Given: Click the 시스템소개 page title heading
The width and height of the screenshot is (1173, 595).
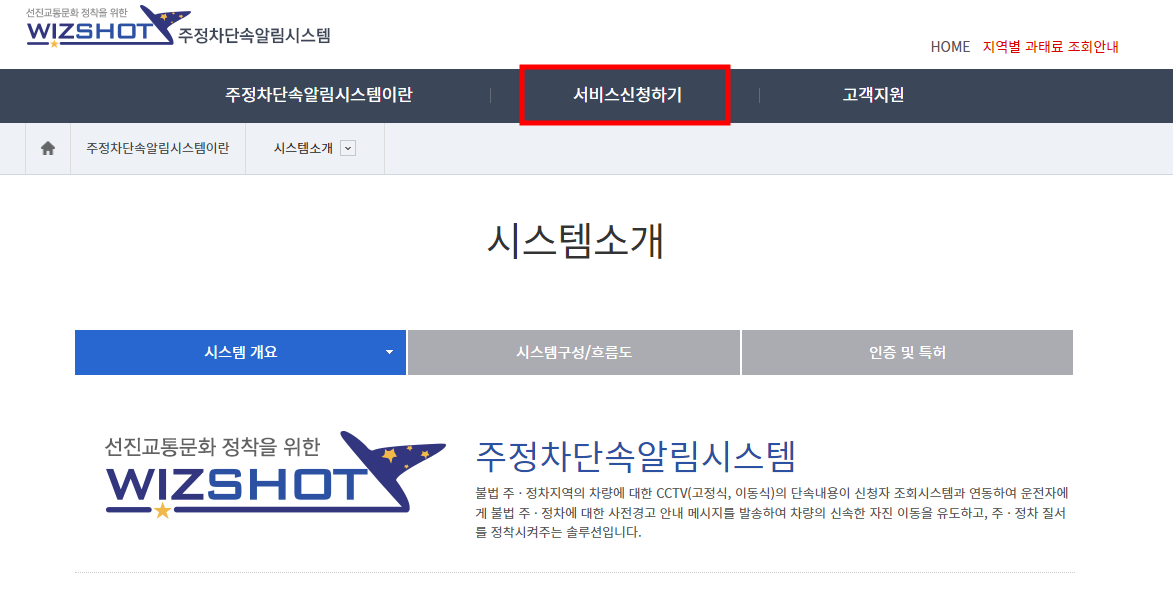Looking at the screenshot, I should tap(576, 241).
